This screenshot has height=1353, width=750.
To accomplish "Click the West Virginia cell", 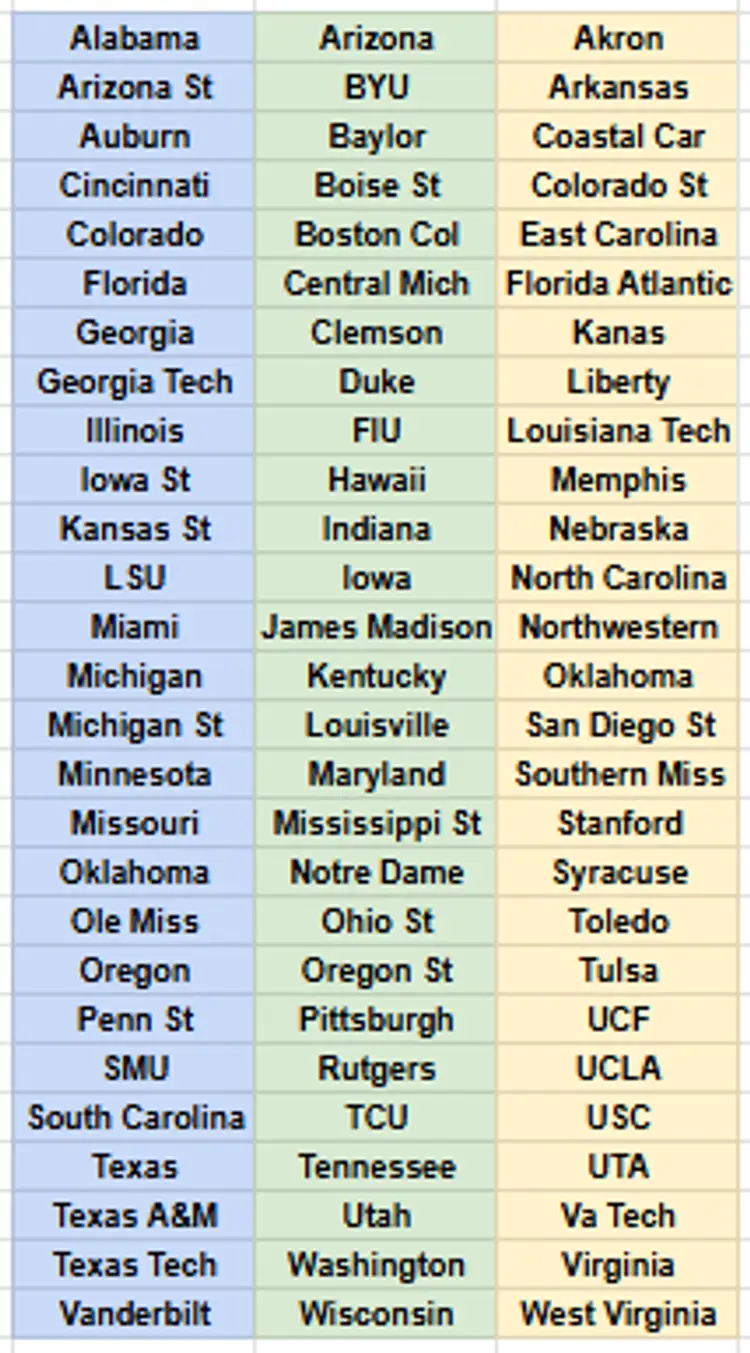I will tap(618, 1312).
